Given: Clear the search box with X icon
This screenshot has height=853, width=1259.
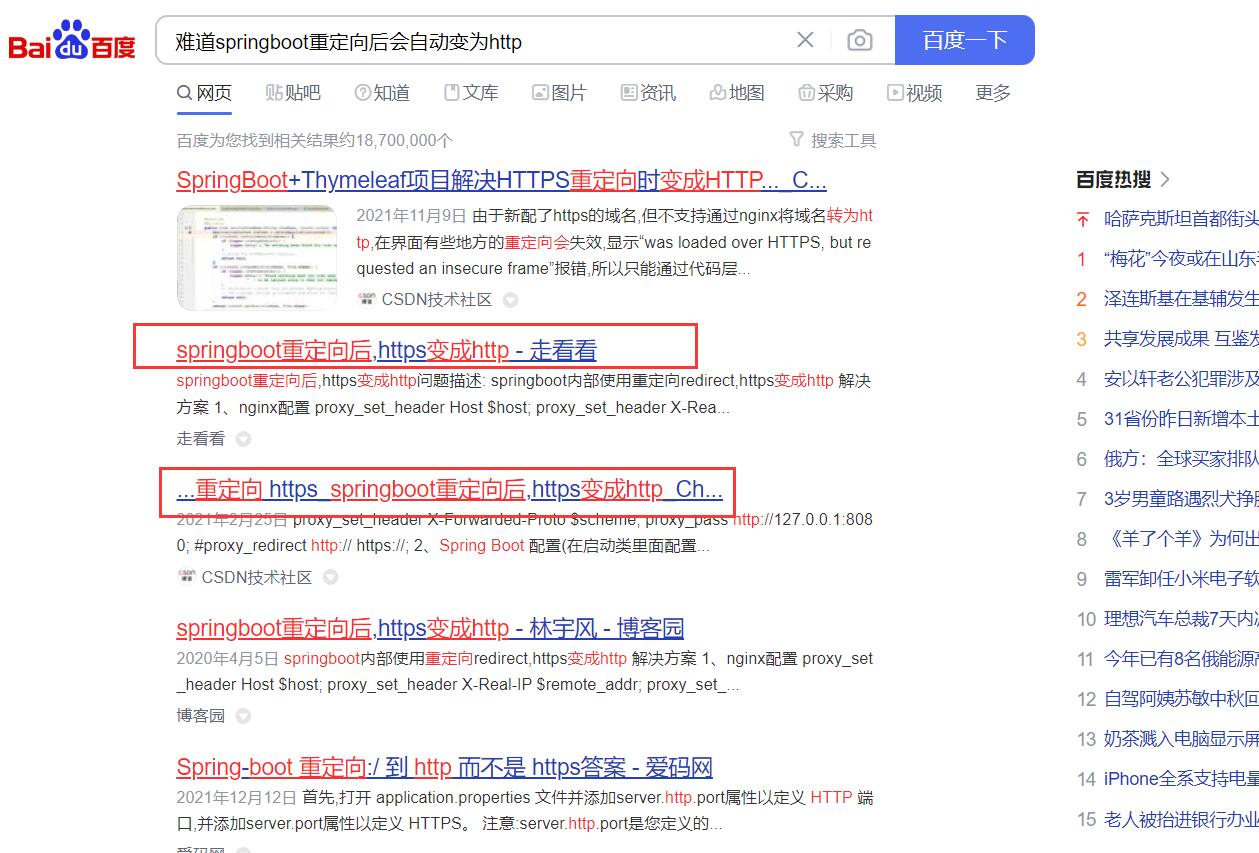Looking at the screenshot, I should [805, 40].
